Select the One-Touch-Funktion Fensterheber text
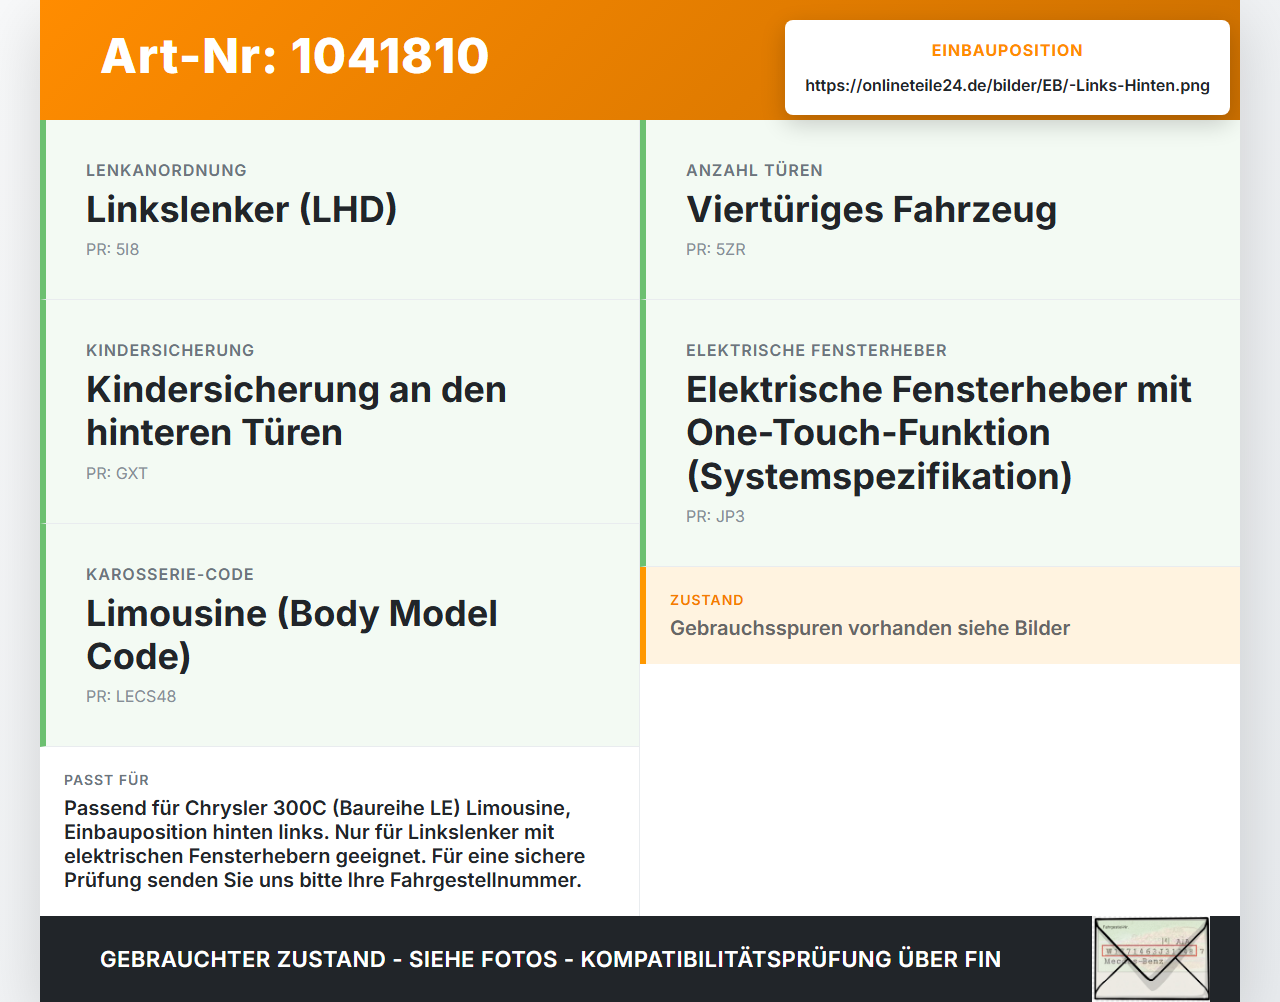 click(938, 432)
